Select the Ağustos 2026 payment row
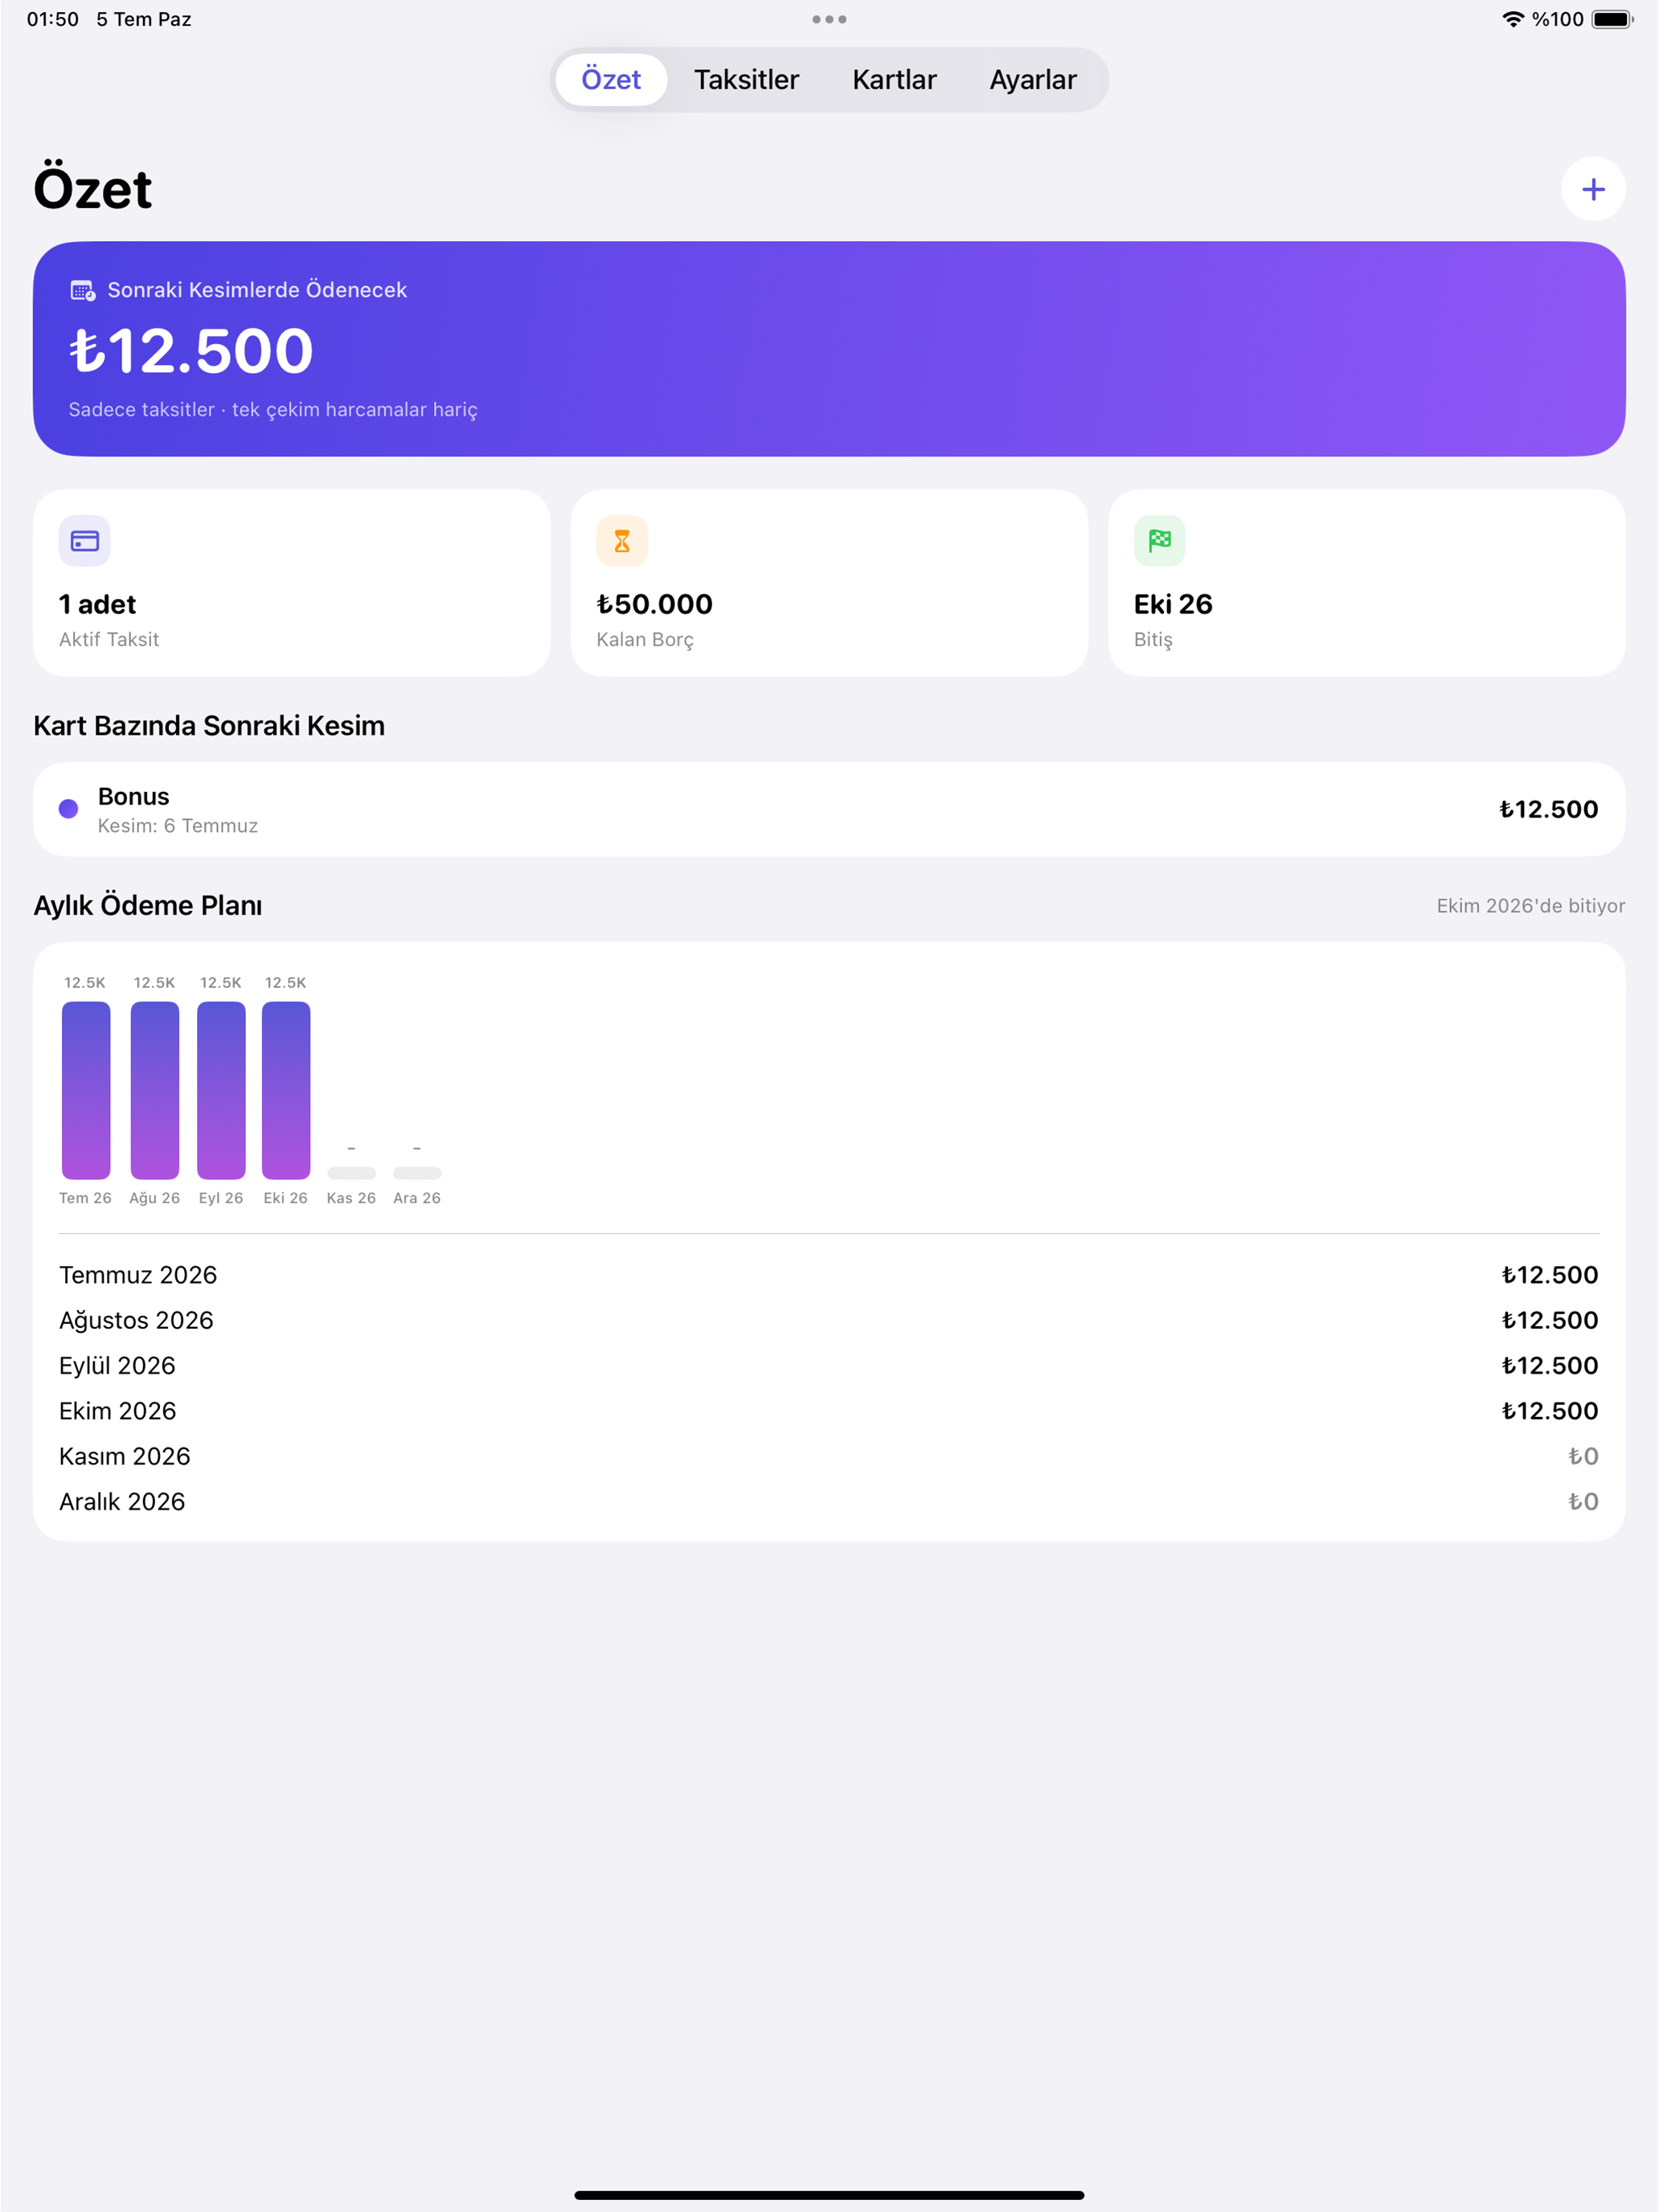This screenshot has width=1659, height=2212. (829, 1320)
